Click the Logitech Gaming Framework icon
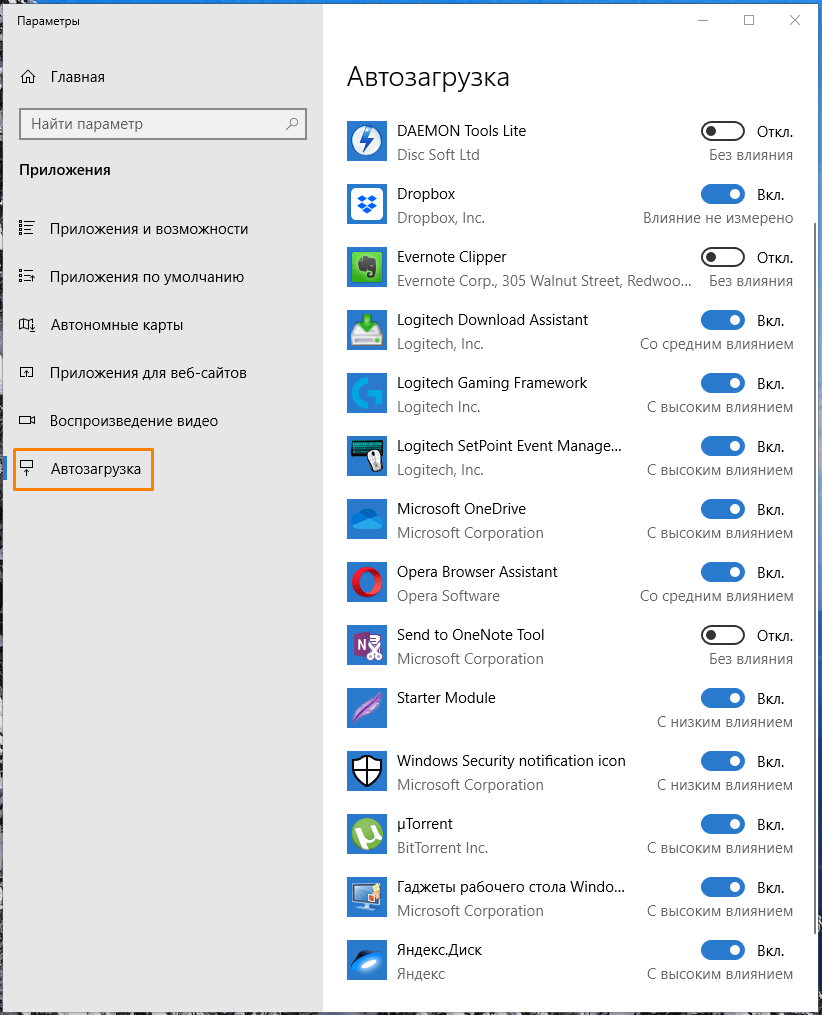Screen dimensions: 822x1015 (366, 394)
